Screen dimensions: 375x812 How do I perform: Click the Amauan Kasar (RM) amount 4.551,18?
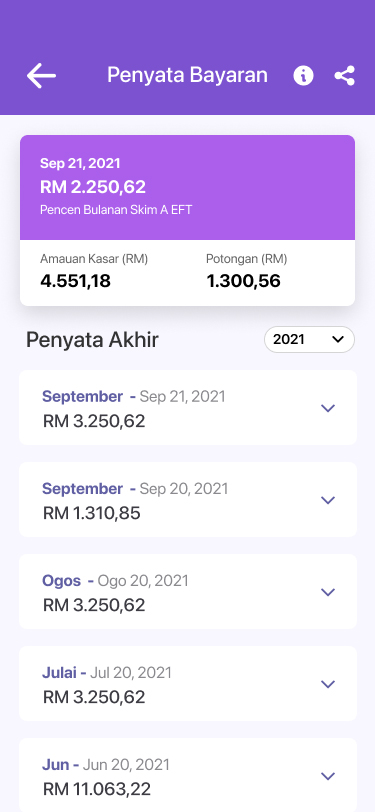76,281
